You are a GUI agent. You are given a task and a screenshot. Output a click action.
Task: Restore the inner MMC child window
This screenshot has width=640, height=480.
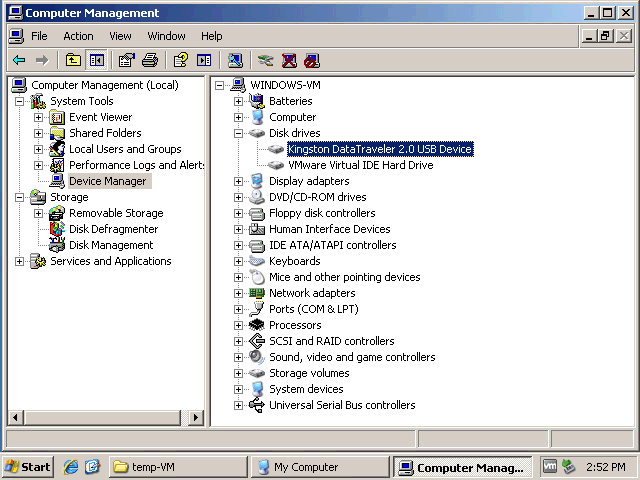pos(605,36)
